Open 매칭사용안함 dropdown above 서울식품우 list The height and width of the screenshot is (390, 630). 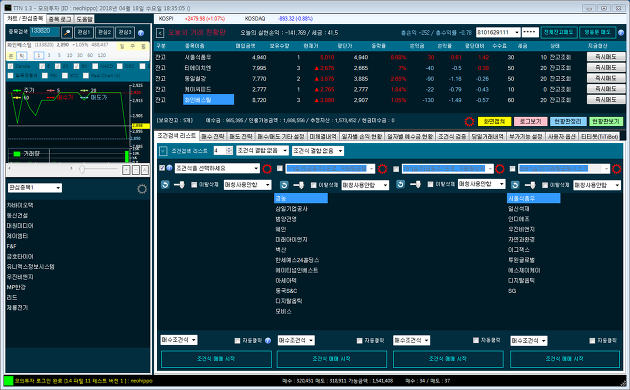597,185
